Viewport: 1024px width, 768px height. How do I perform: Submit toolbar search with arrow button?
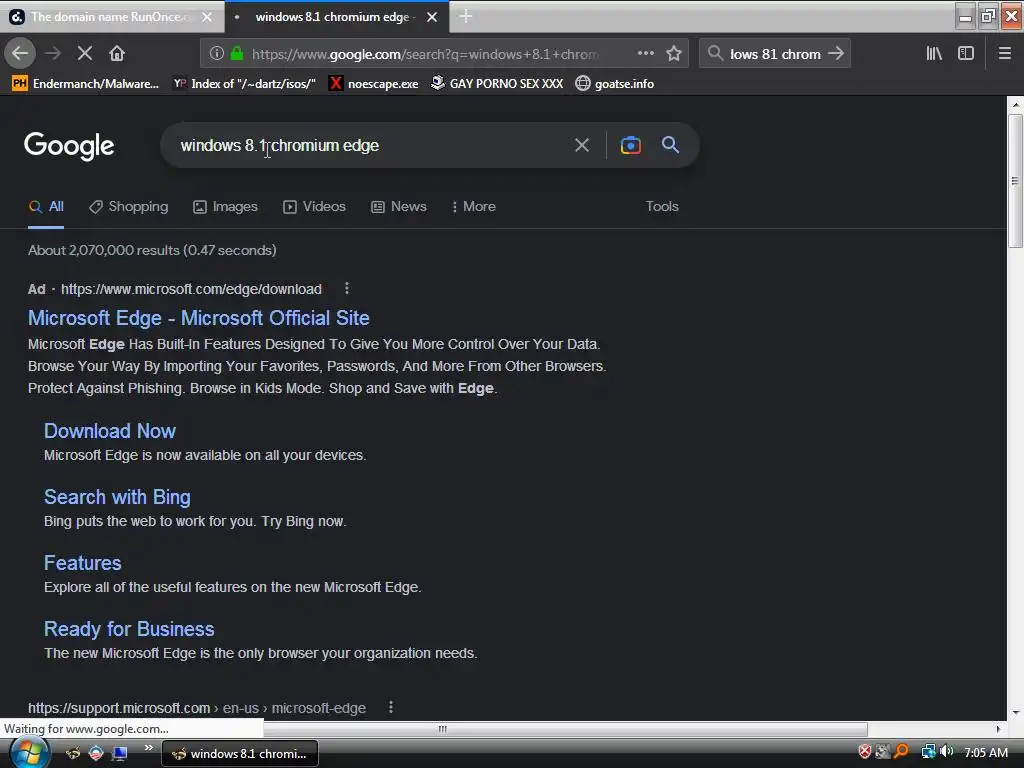(x=836, y=54)
